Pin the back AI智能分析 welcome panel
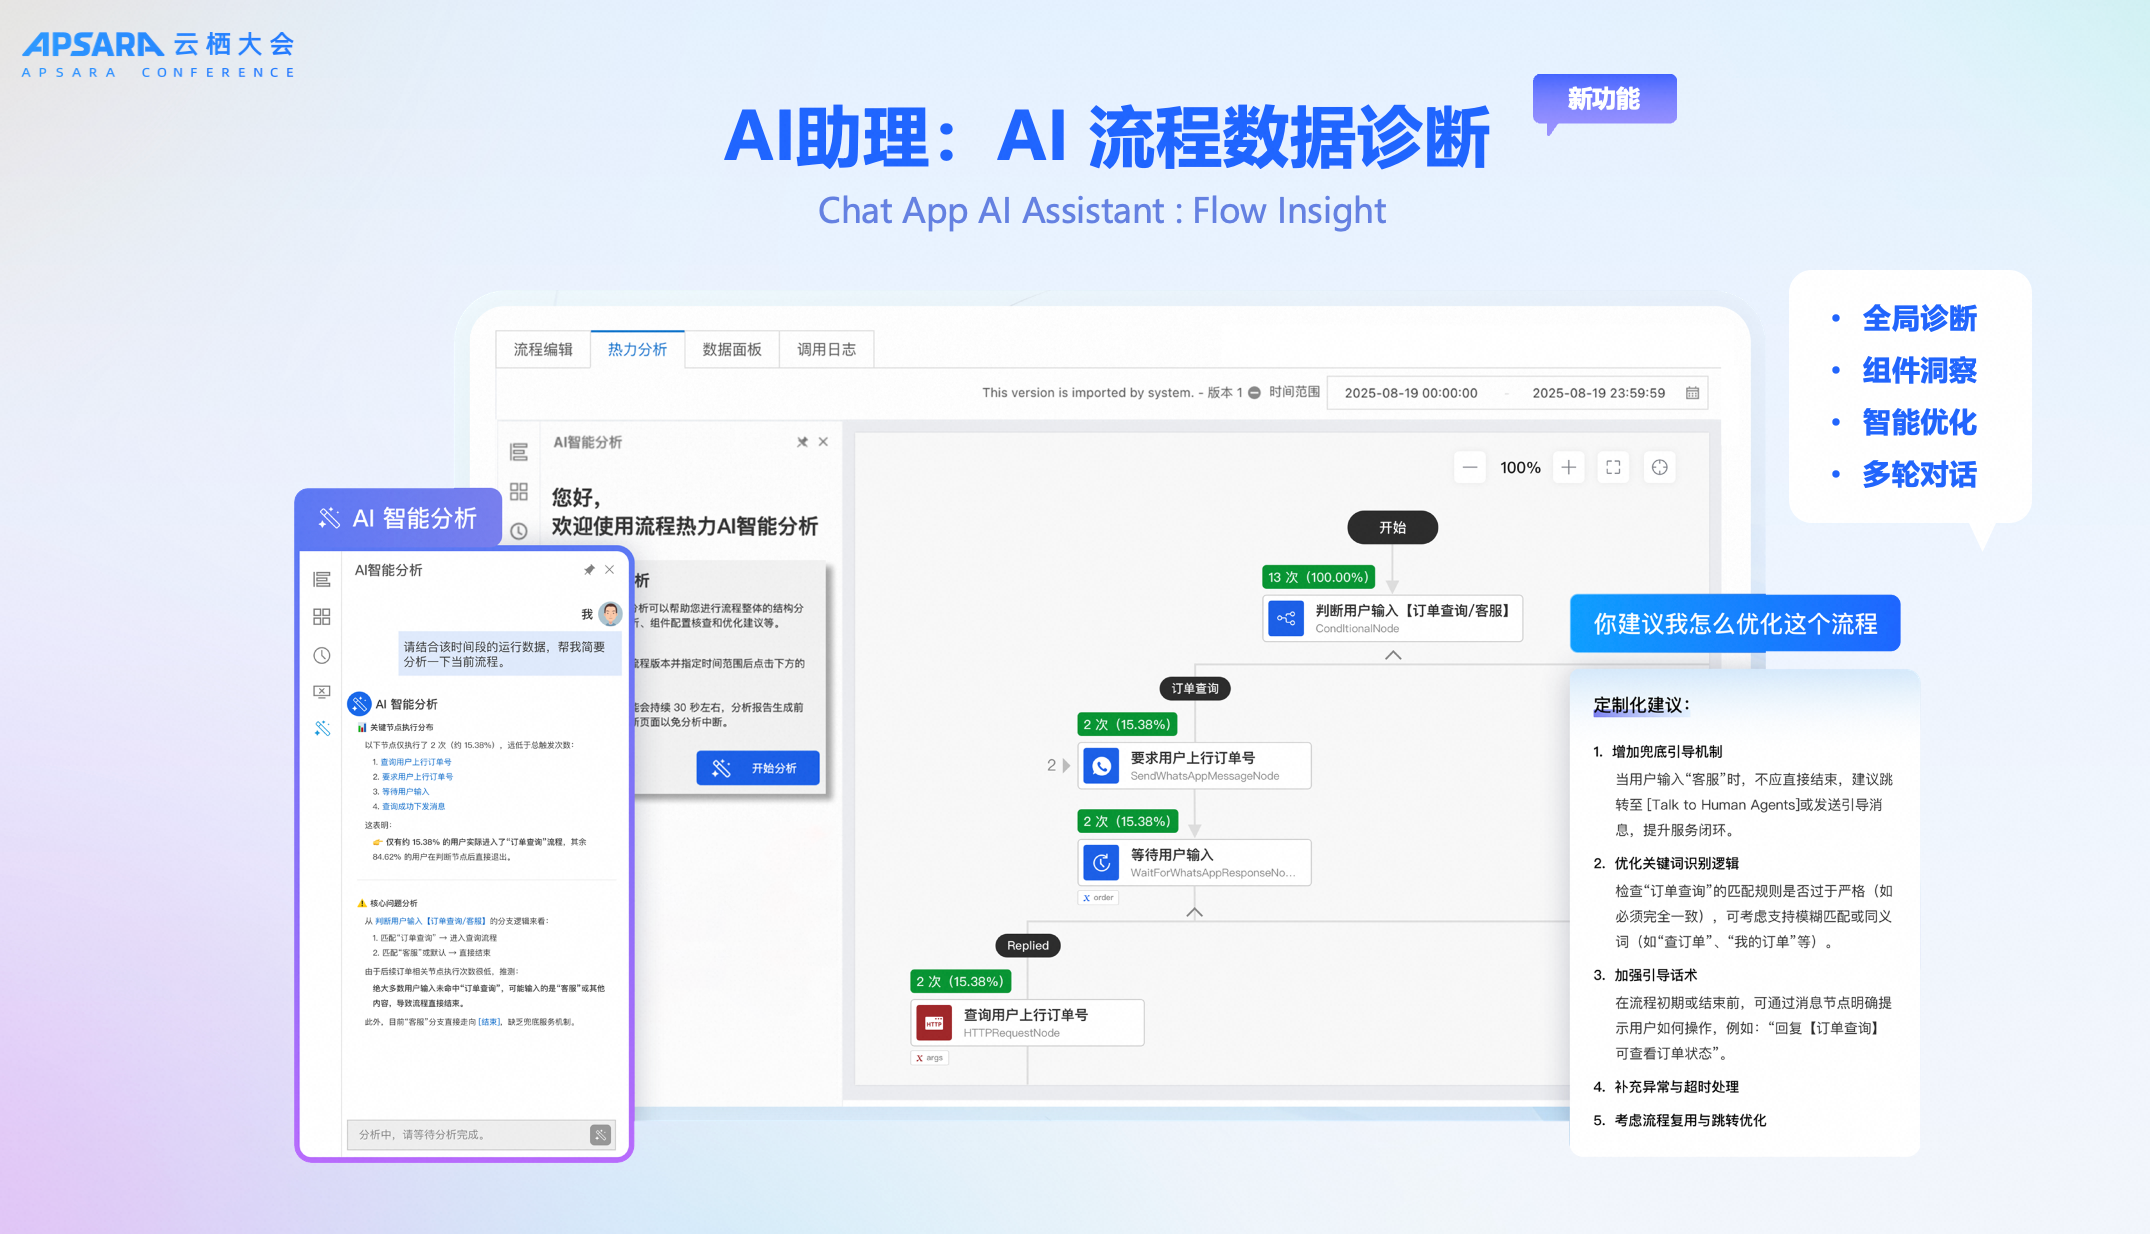This screenshot has width=2150, height=1234. [x=802, y=442]
